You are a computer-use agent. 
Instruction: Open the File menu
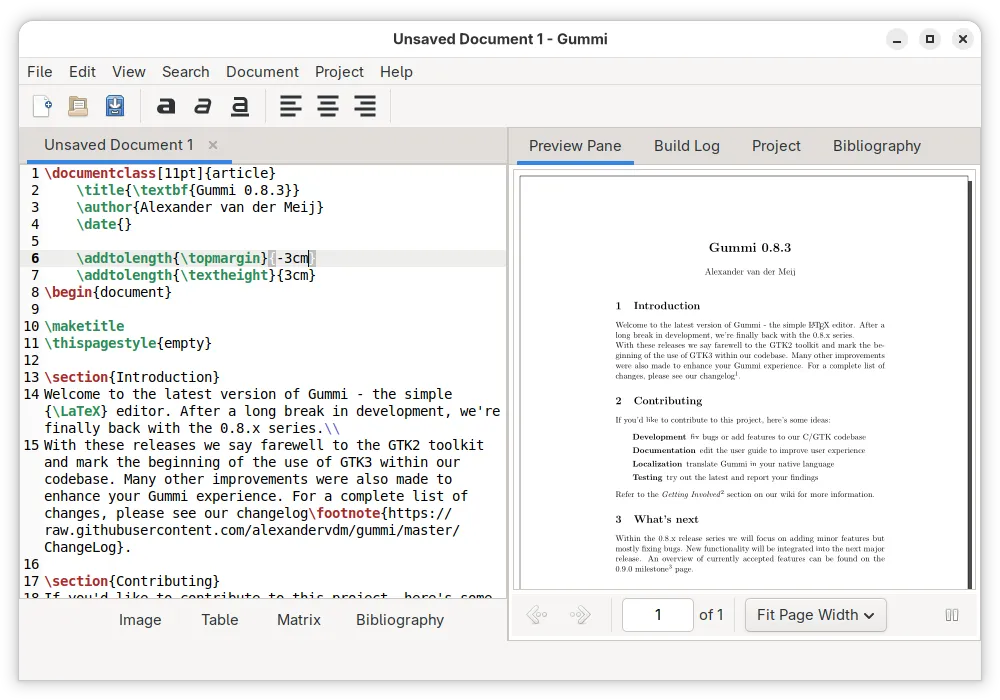click(x=40, y=71)
